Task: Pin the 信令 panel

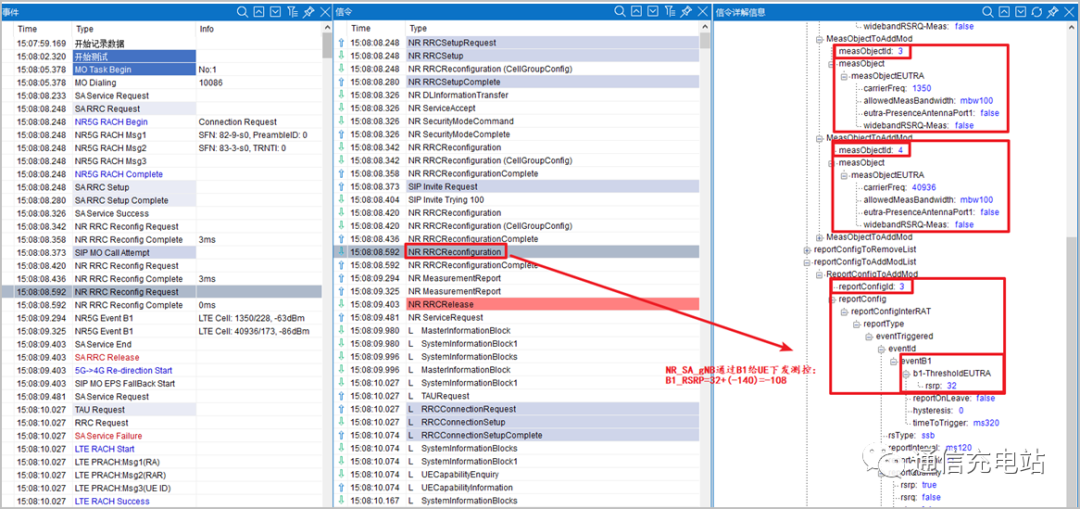Action: 686,12
